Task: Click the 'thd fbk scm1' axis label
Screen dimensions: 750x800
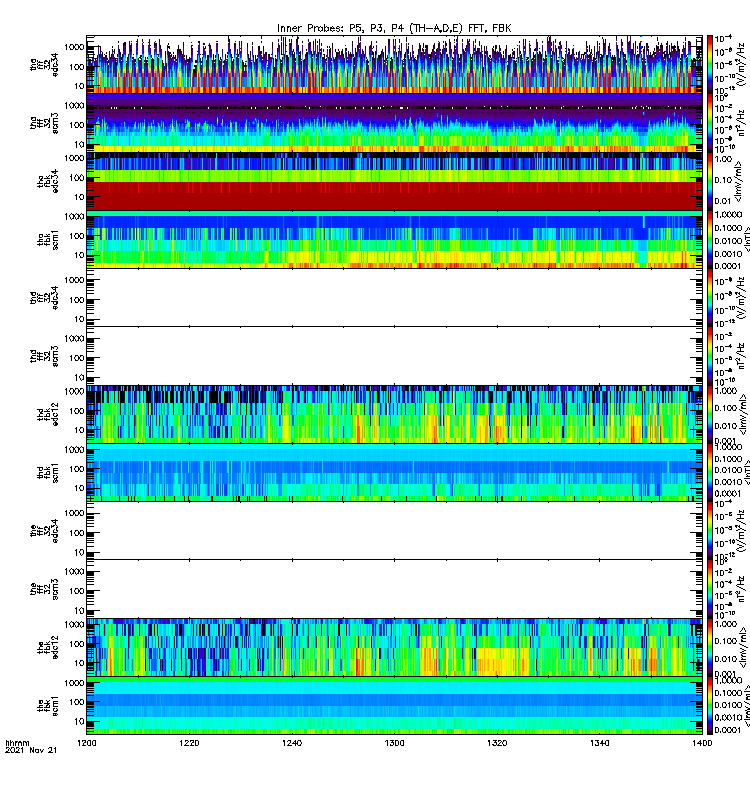Action: (x=48, y=472)
